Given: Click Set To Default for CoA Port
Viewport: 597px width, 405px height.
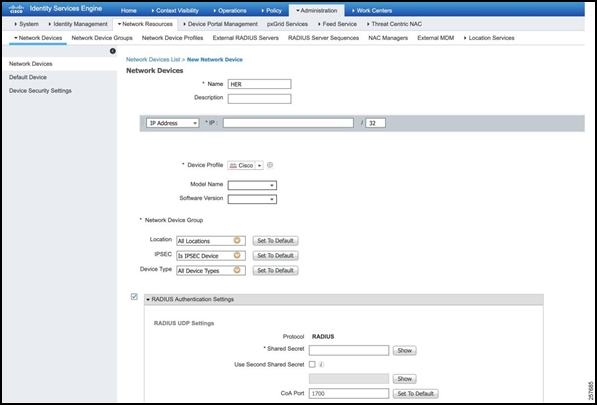Looking at the screenshot, I should point(415,394).
